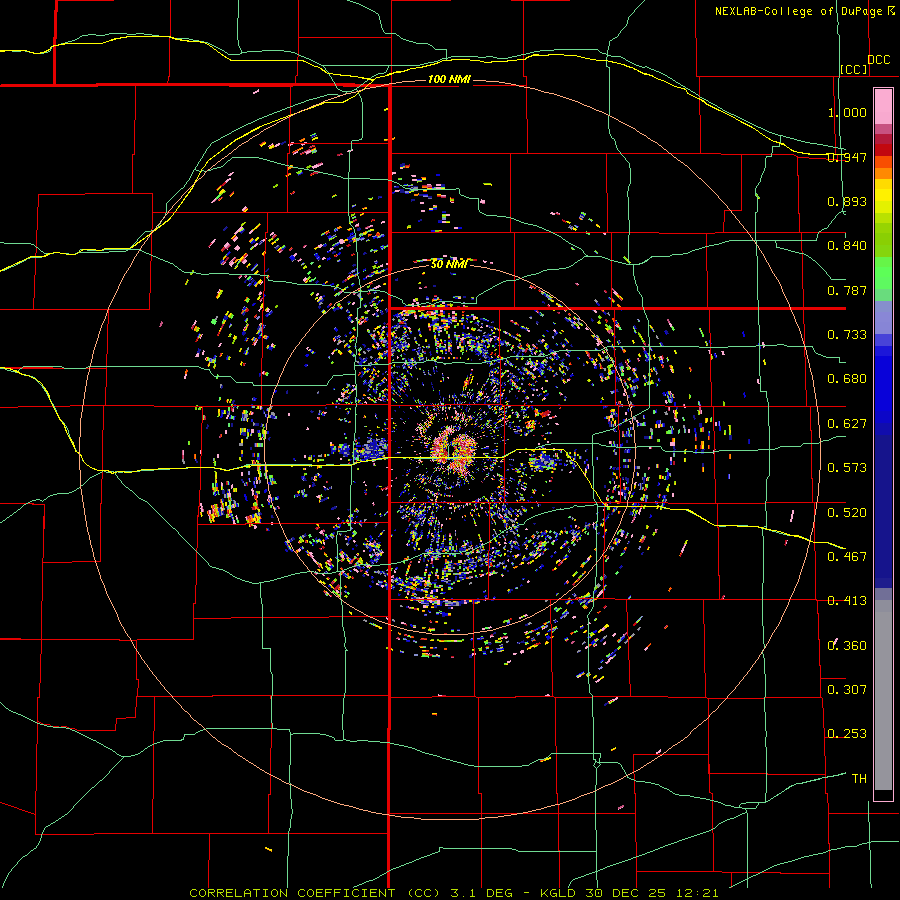The width and height of the screenshot is (900, 900).
Task: Click the gray lower segment of color bar
Action: point(883,695)
